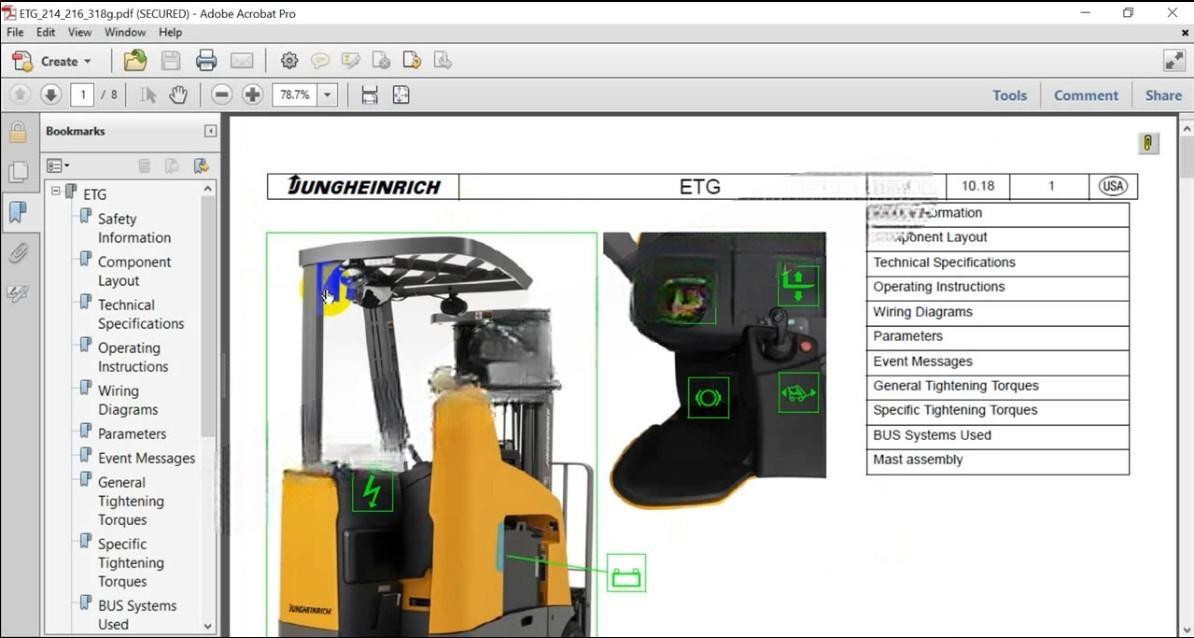This screenshot has height=638, width=1194.
Task: Email the document
Action: pyautogui.click(x=241, y=60)
